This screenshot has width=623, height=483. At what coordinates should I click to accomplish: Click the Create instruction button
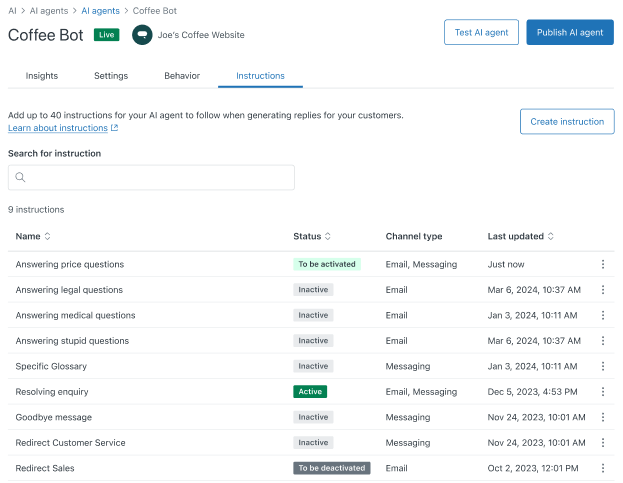click(567, 122)
